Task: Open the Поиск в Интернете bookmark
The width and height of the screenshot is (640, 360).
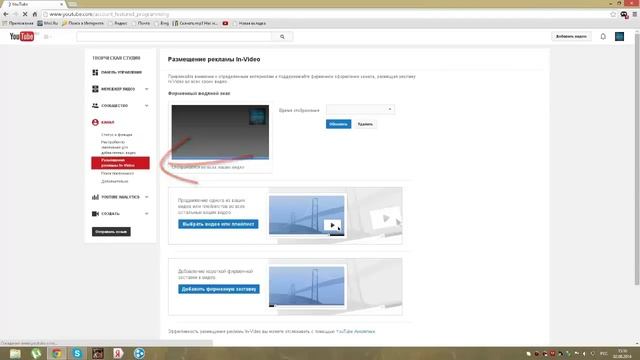Action: (x=83, y=23)
